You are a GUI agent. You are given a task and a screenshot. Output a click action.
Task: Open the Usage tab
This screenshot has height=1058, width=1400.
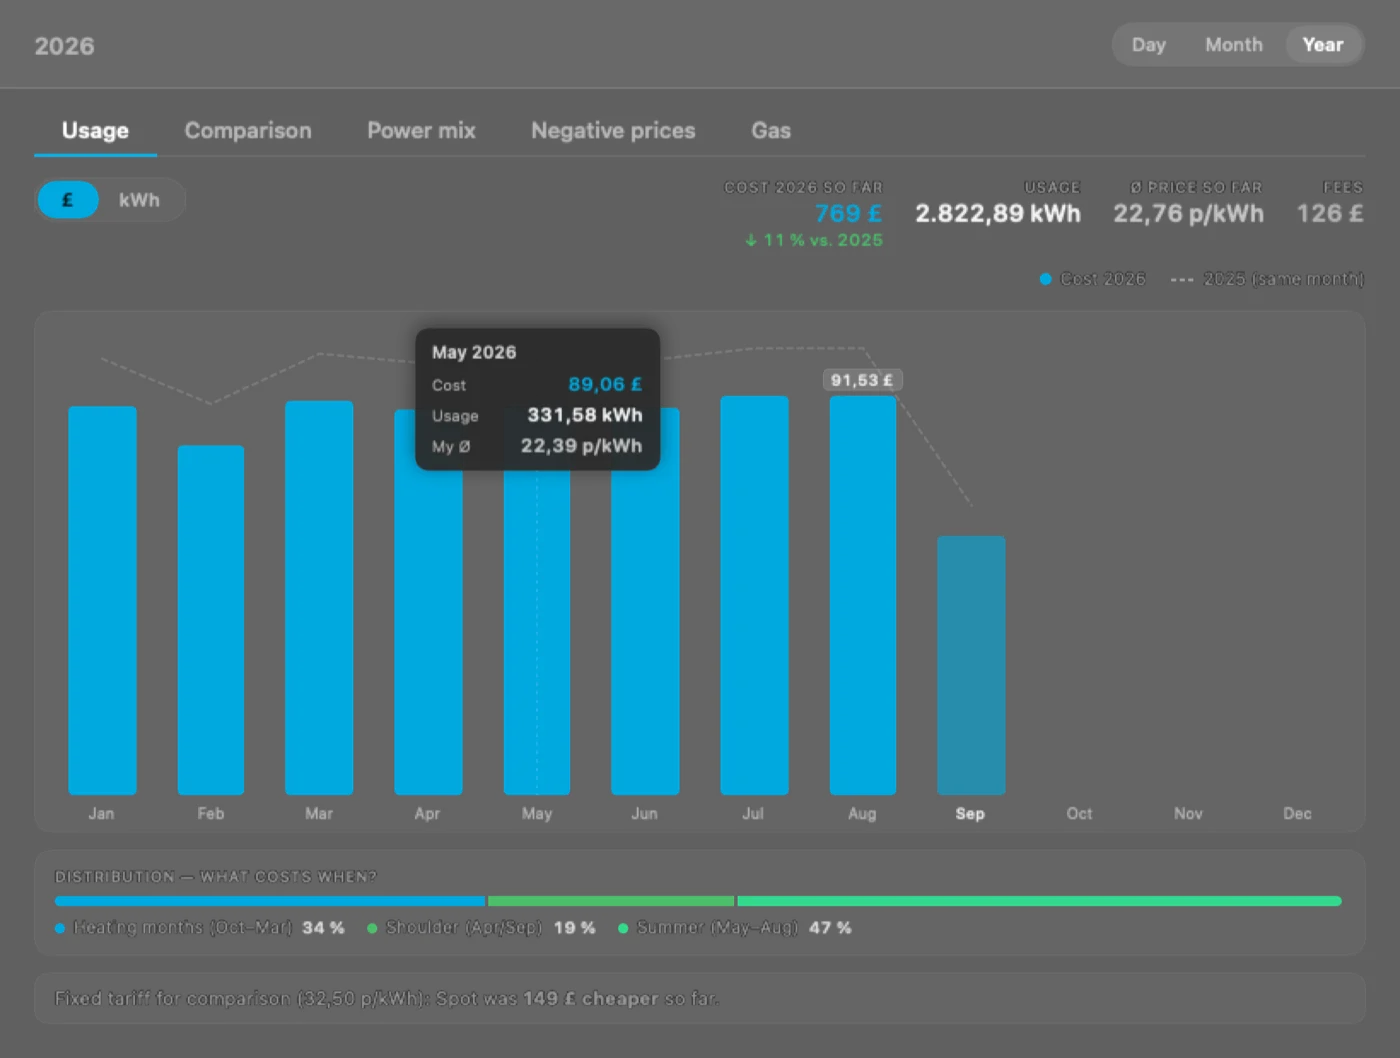95,131
